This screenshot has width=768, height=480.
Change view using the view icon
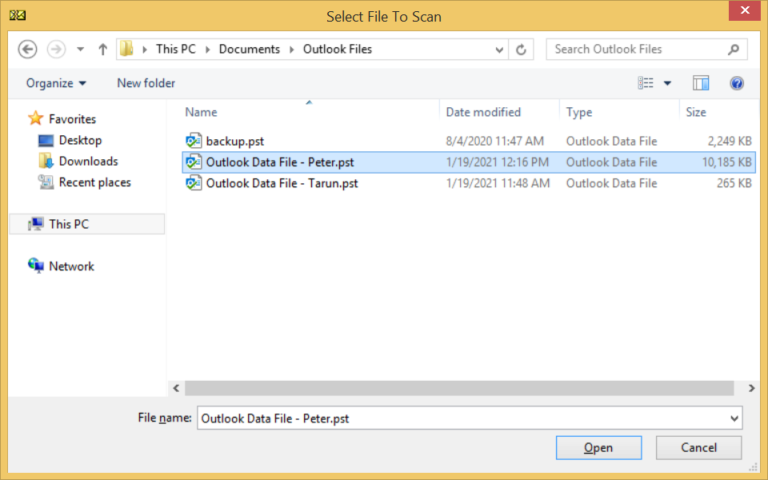(645, 83)
